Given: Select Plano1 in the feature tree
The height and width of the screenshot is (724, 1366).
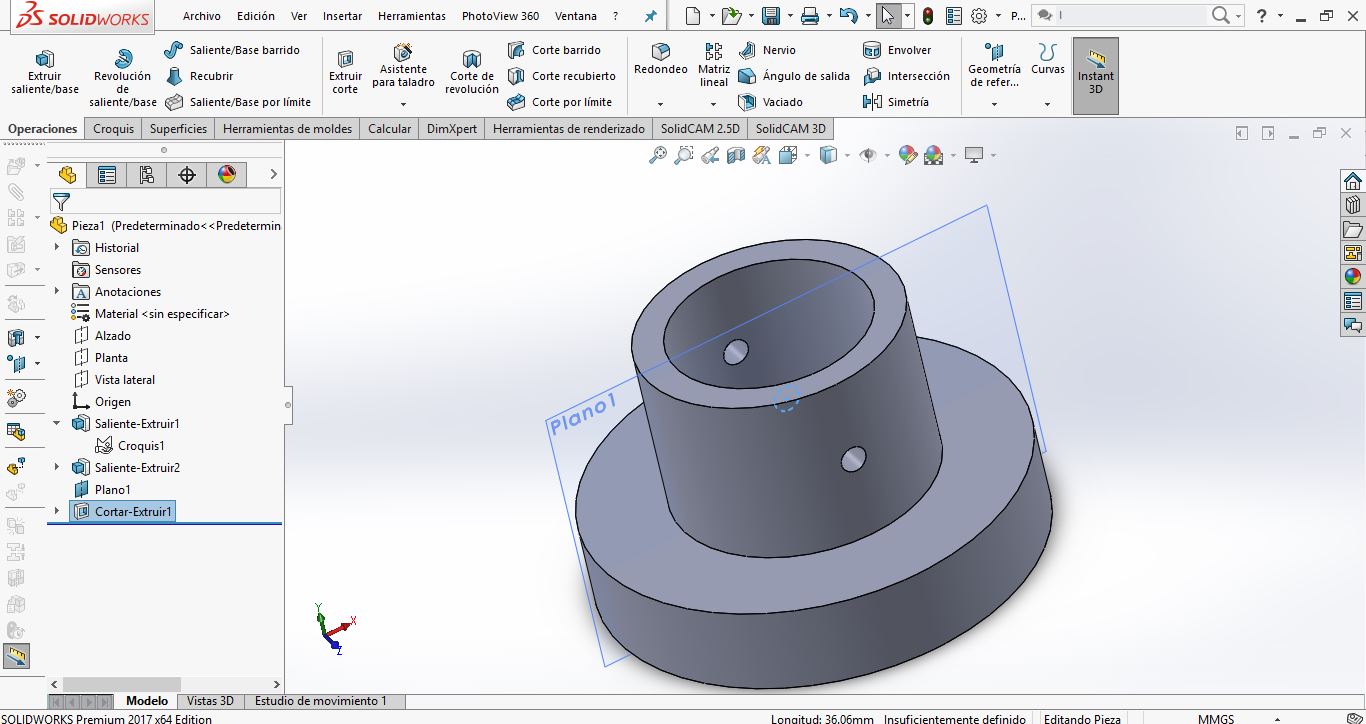Looking at the screenshot, I should pyautogui.click(x=112, y=489).
